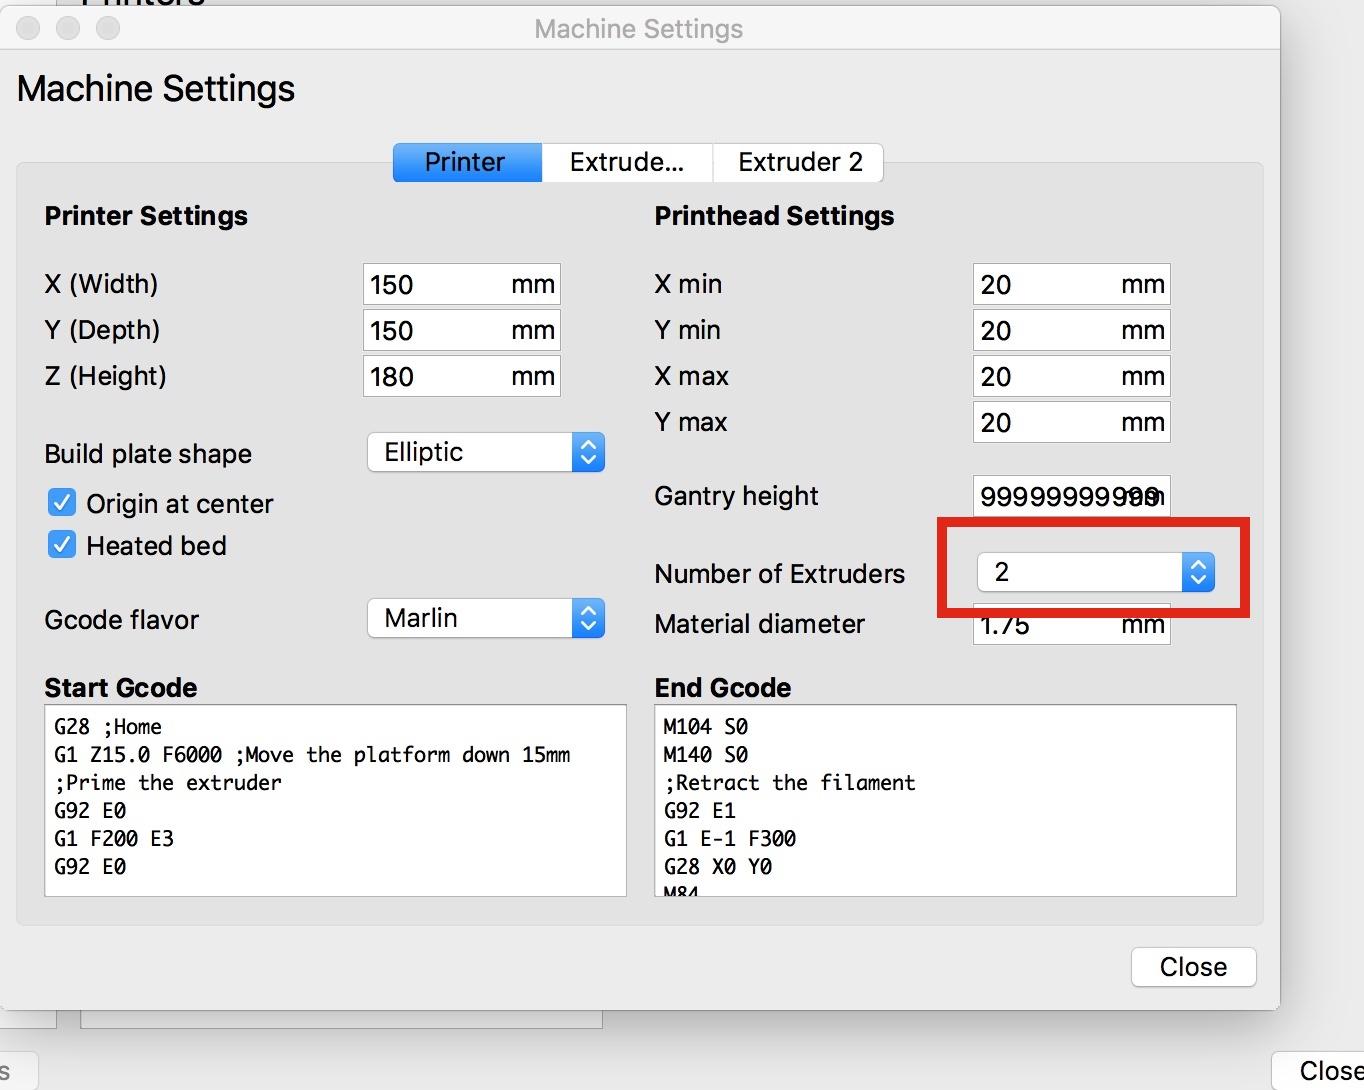Click the Y max input field

(x=1071, y=422)
